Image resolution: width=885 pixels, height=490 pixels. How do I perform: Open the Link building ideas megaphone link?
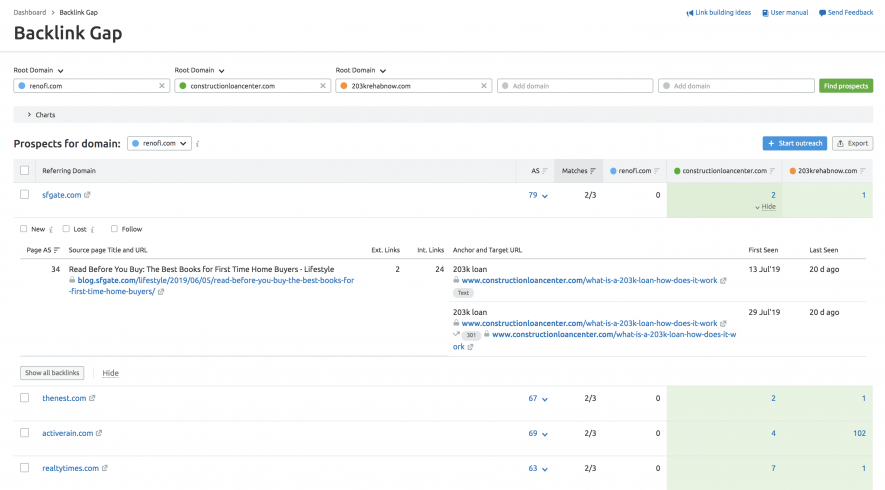718,12
